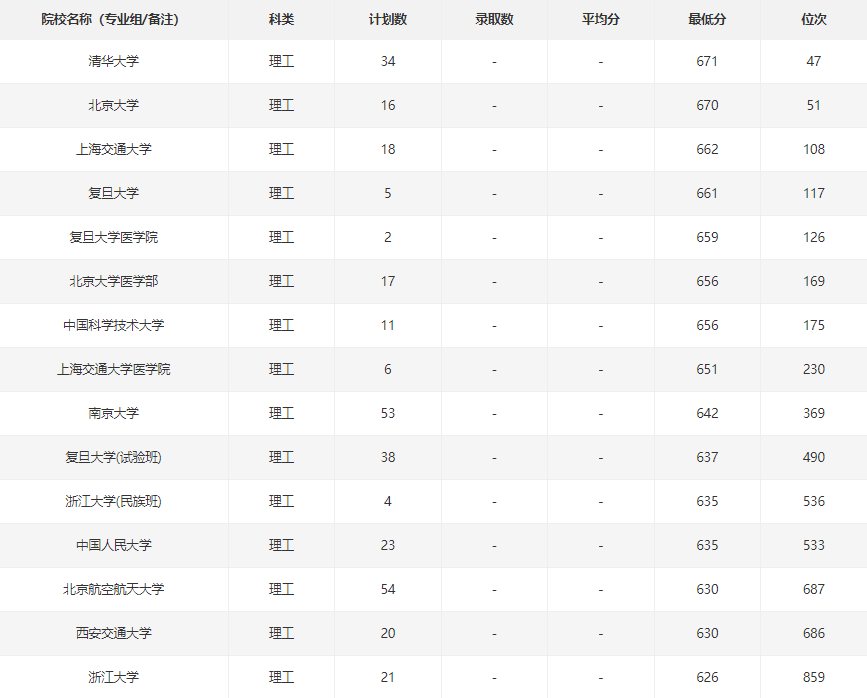Click the 院校名称 column header
Viewport: 867px width, 698px height.
click(110, 19)
